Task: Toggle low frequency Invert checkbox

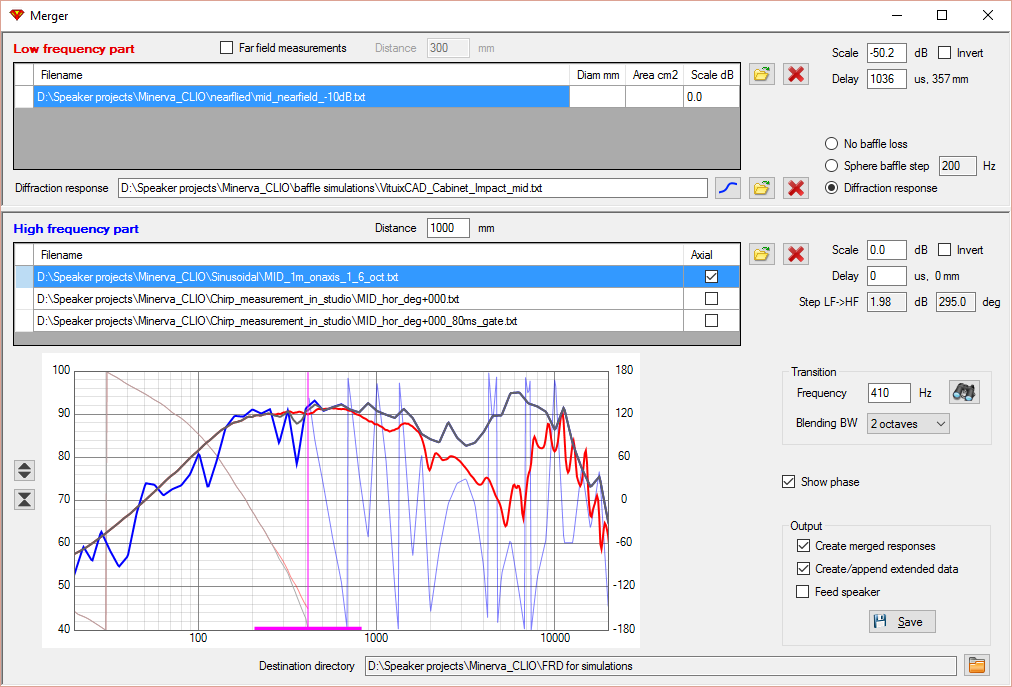Action: point(944,53)
